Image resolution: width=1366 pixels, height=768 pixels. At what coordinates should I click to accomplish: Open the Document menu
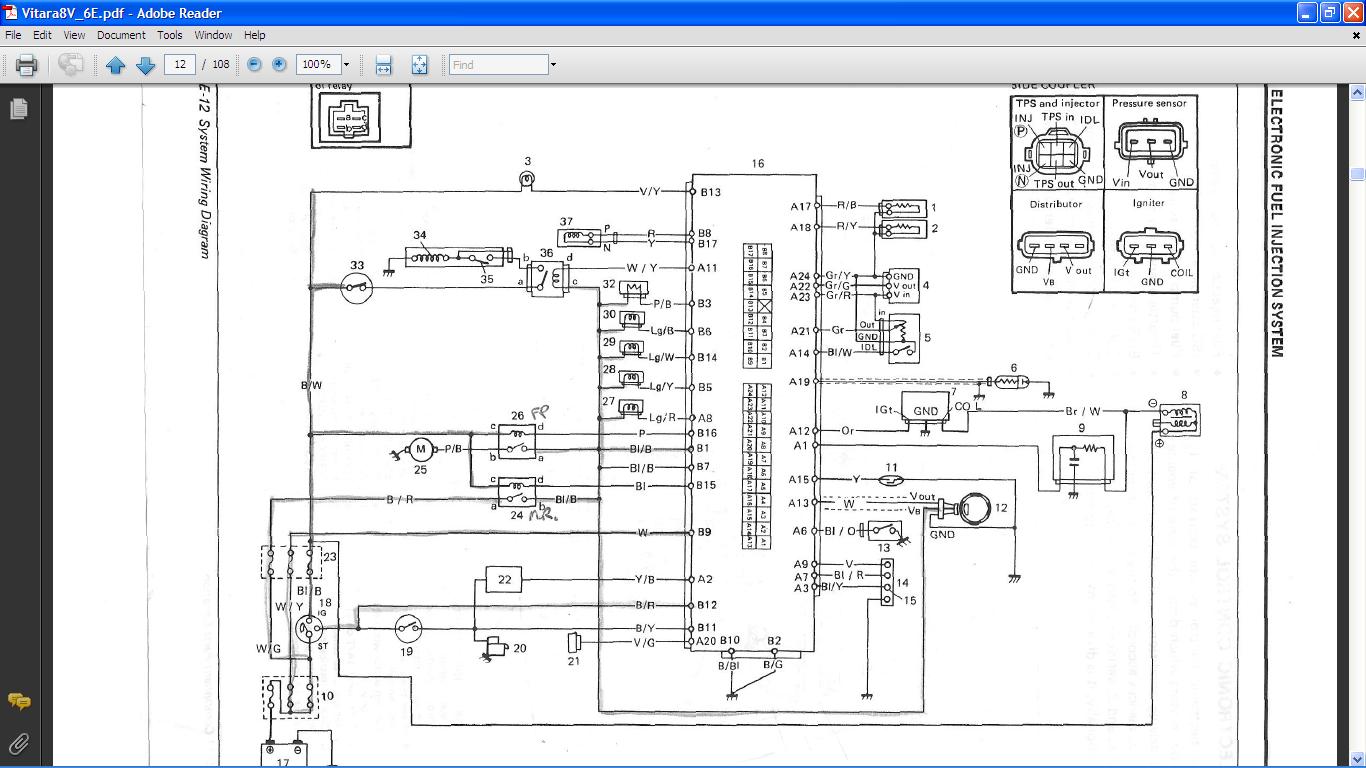coord(121,35)
